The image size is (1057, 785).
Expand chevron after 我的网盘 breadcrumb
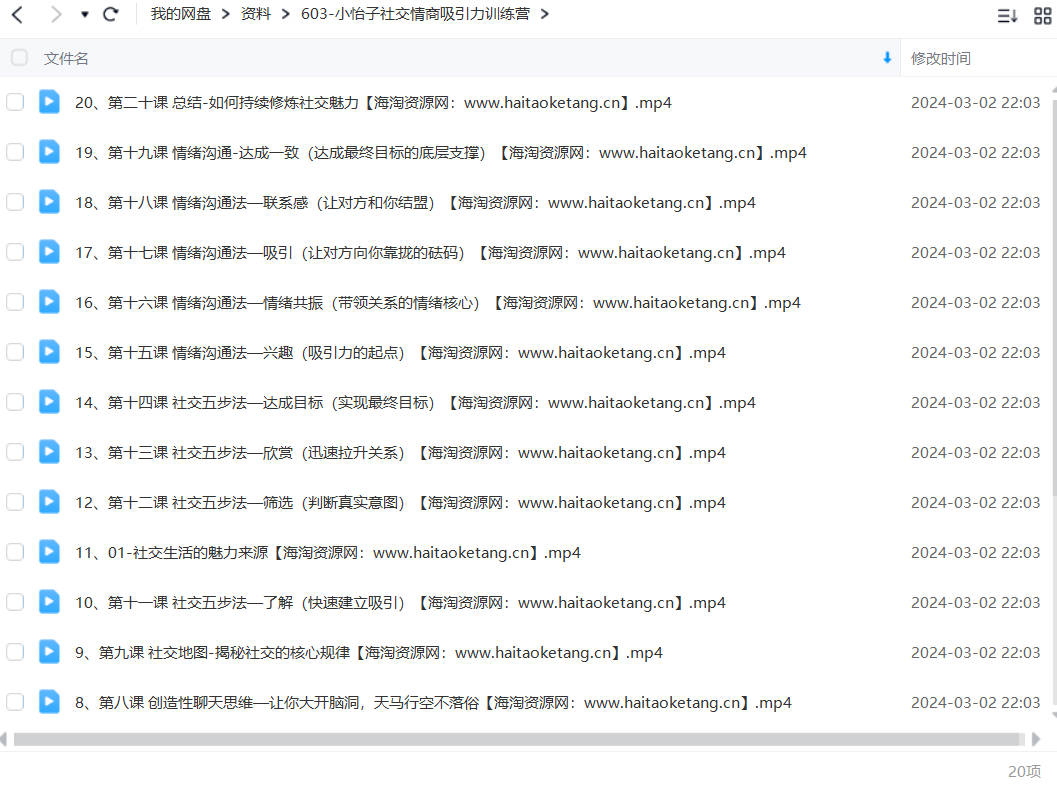(225, 14)
